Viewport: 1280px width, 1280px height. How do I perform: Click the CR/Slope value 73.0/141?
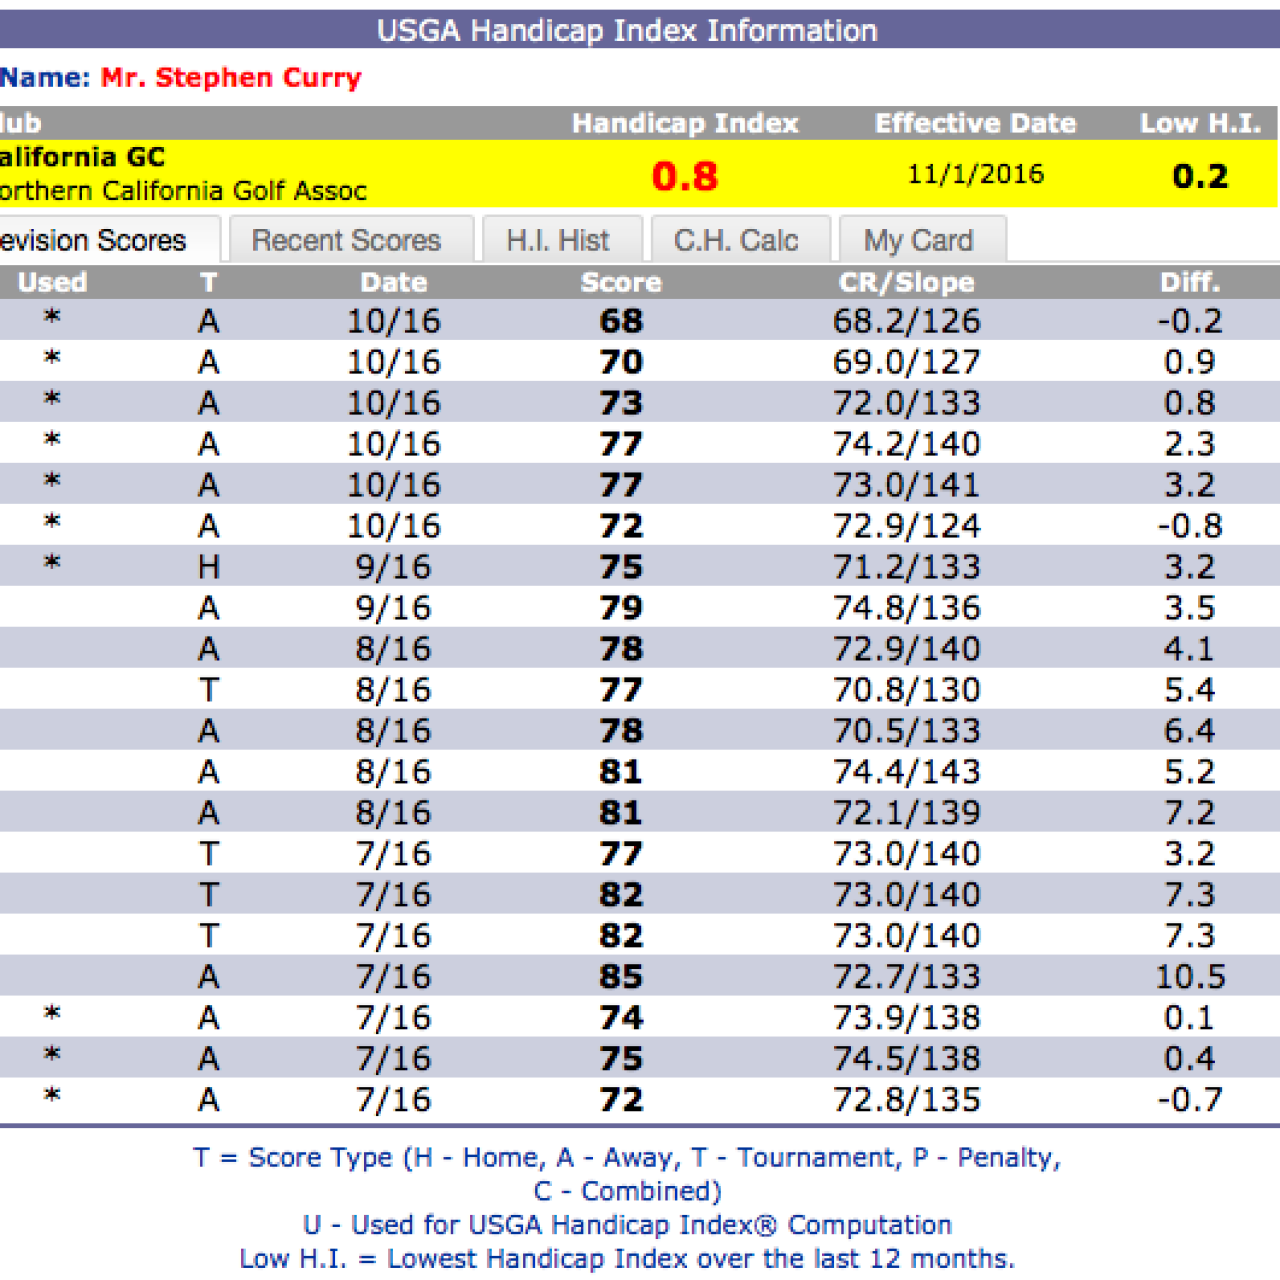click(906, 485)
